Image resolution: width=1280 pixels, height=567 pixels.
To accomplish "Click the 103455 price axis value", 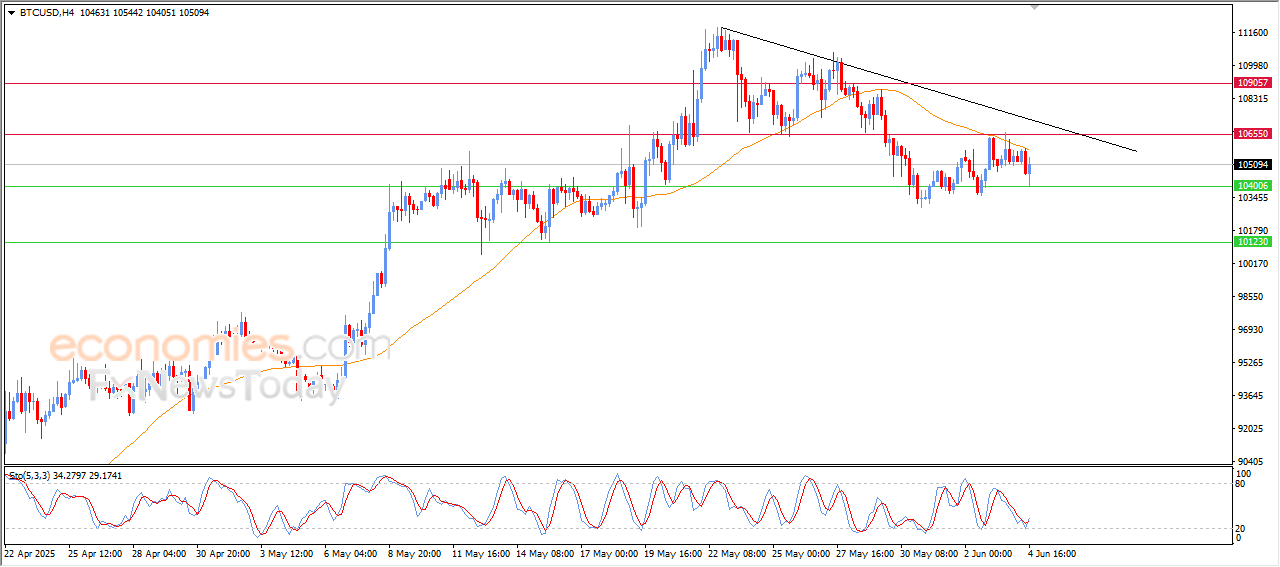I will (x=1253, y=198).
